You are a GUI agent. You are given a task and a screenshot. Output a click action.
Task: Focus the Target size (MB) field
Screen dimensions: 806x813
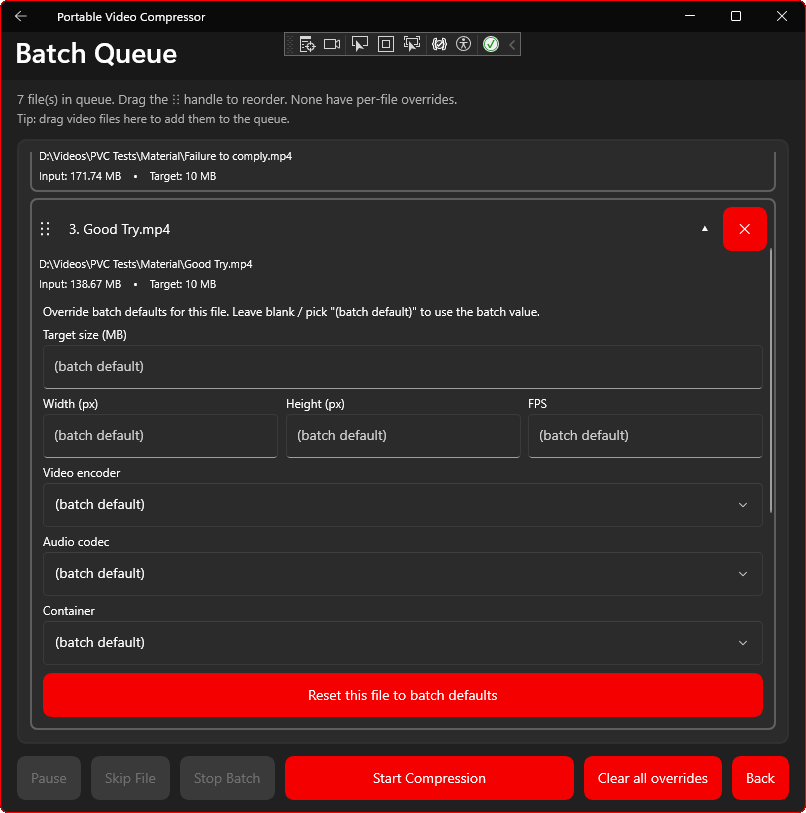[x=402, y=367]
